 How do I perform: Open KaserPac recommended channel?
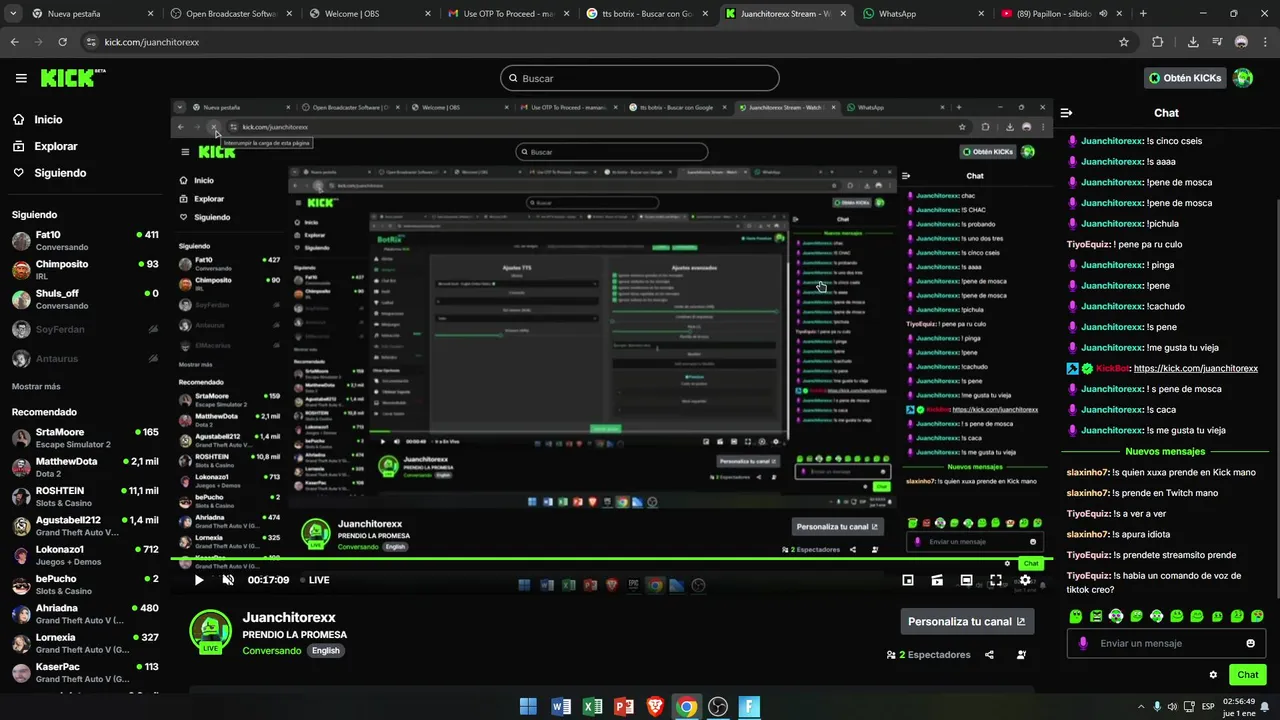85,672
